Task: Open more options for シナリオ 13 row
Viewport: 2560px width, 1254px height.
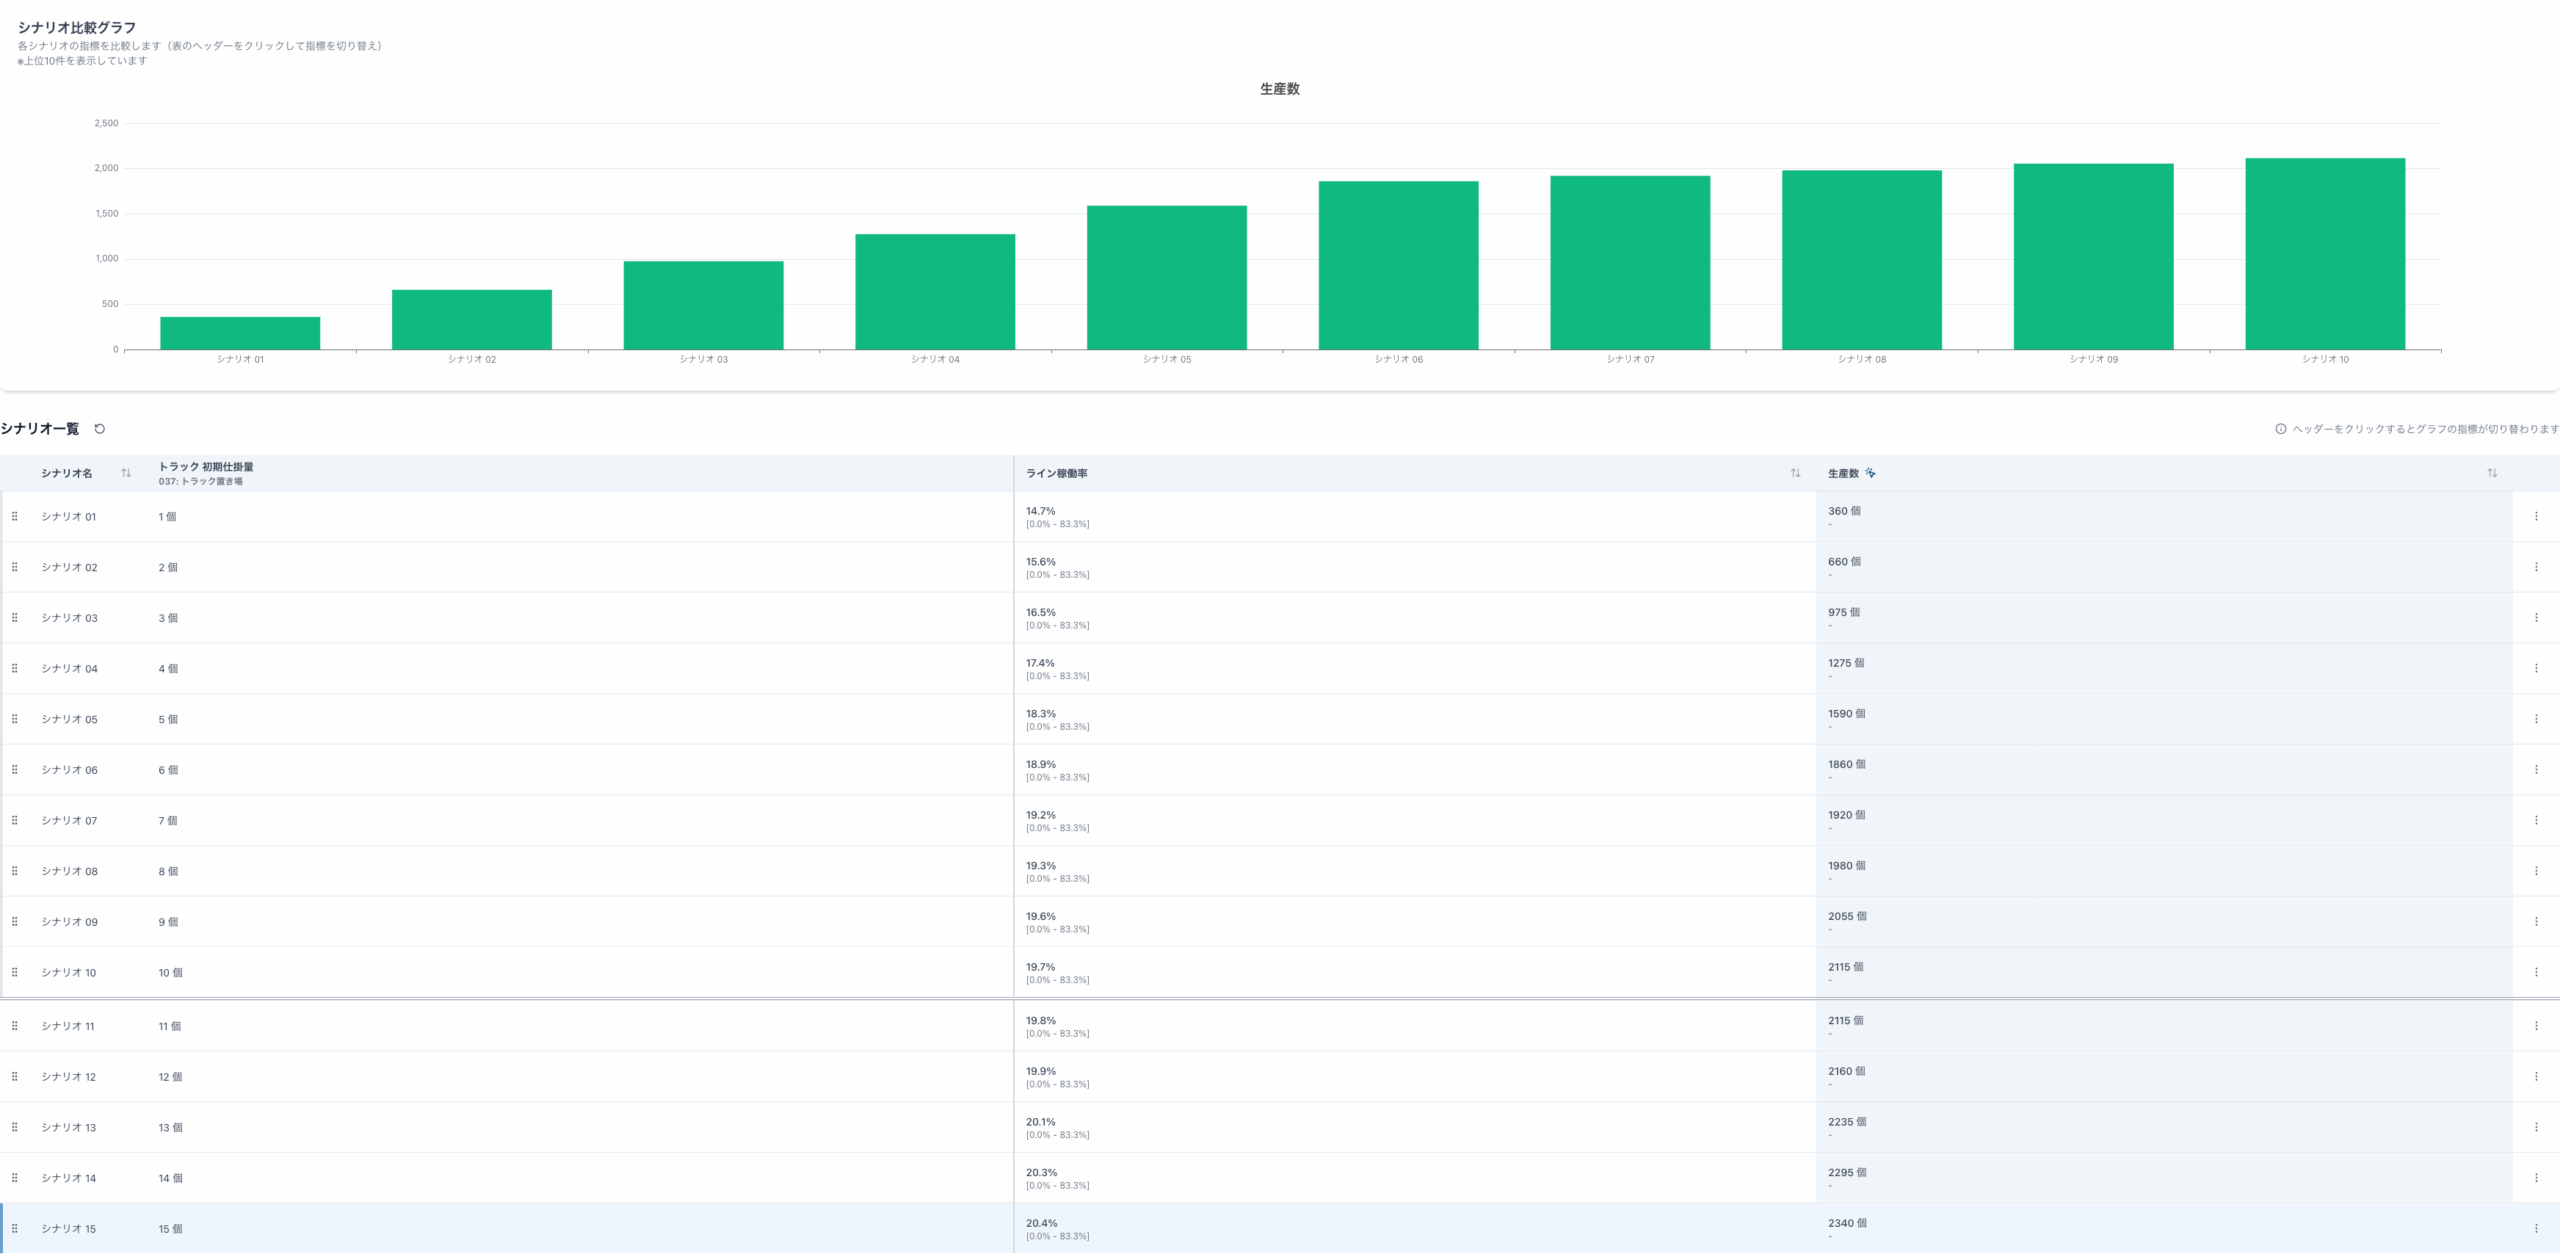Action: pos(2536,1128)
